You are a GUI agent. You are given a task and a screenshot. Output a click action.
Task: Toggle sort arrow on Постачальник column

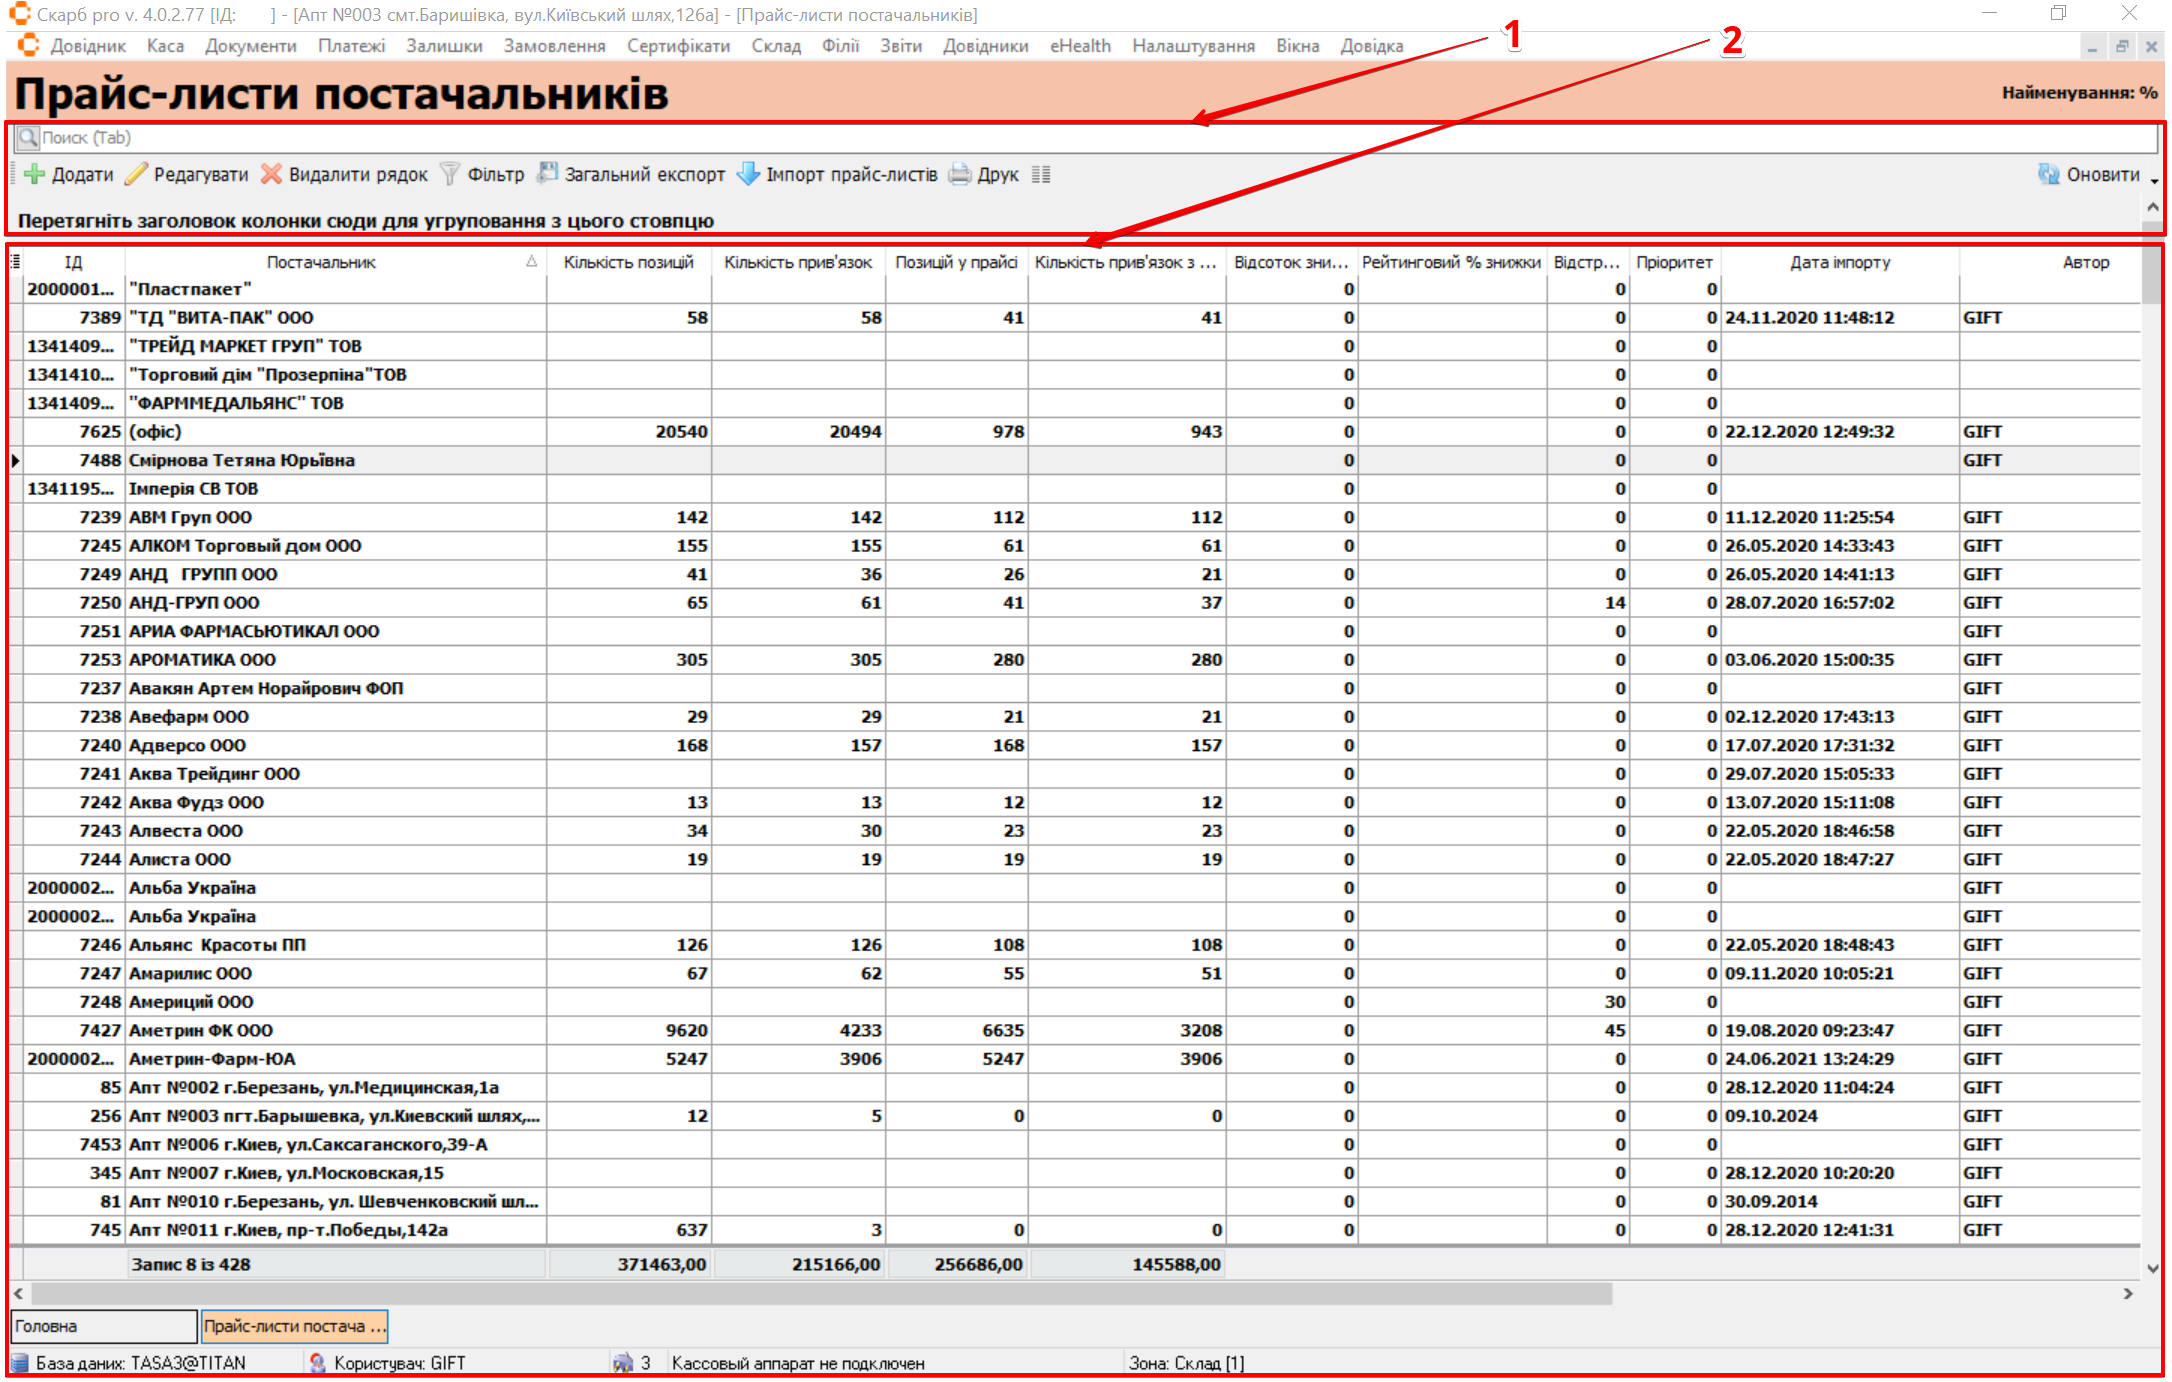pyautogui.click(x=531, y=262)
